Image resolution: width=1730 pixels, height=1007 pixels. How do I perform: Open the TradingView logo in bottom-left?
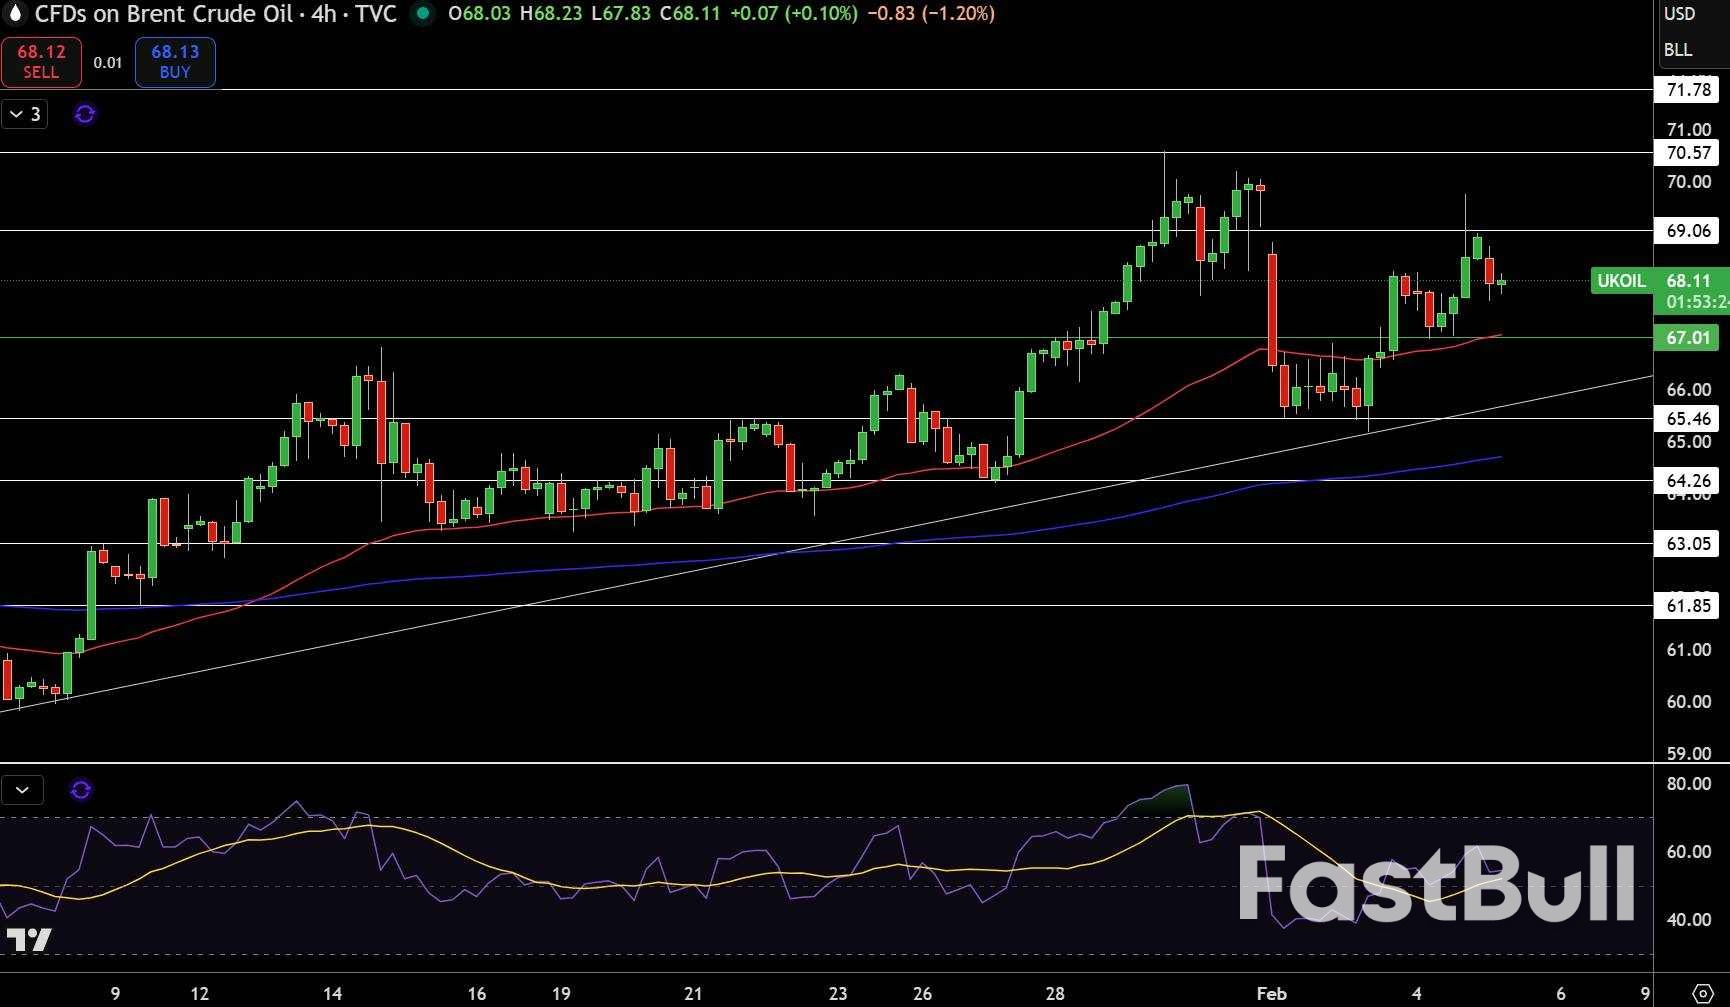tap(29, 939)
